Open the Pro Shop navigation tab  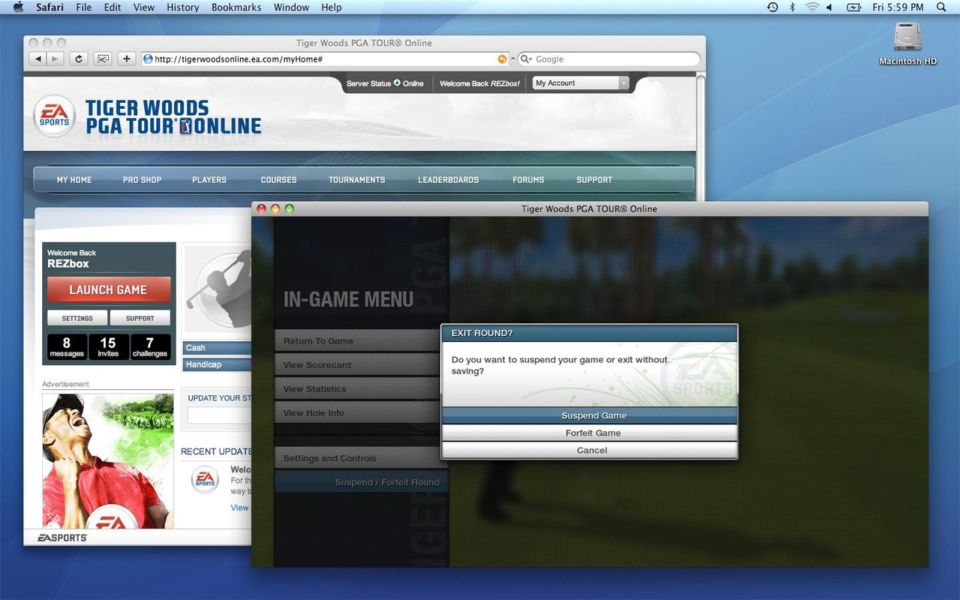click(x=142, y=180)
